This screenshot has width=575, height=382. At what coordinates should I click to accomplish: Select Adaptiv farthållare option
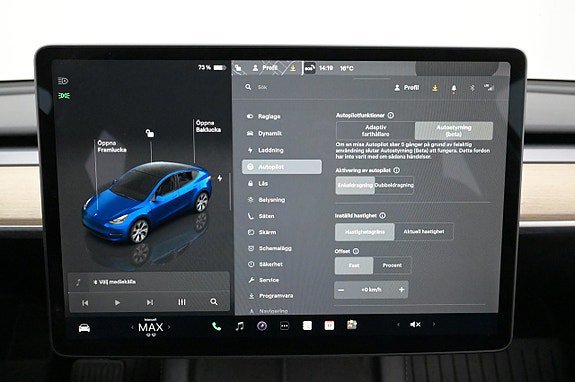pyautogui.click(x=376, y=131)
